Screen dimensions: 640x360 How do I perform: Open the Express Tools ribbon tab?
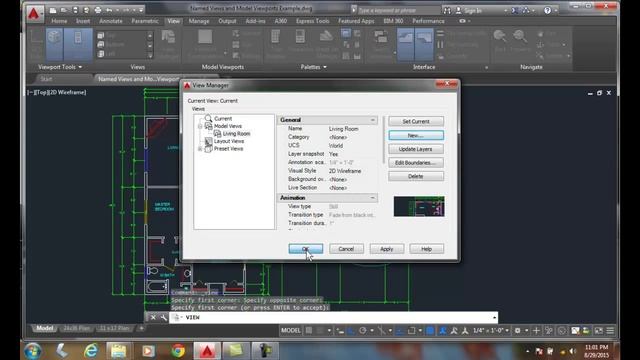pyautogui.click(x=313, y=21)
